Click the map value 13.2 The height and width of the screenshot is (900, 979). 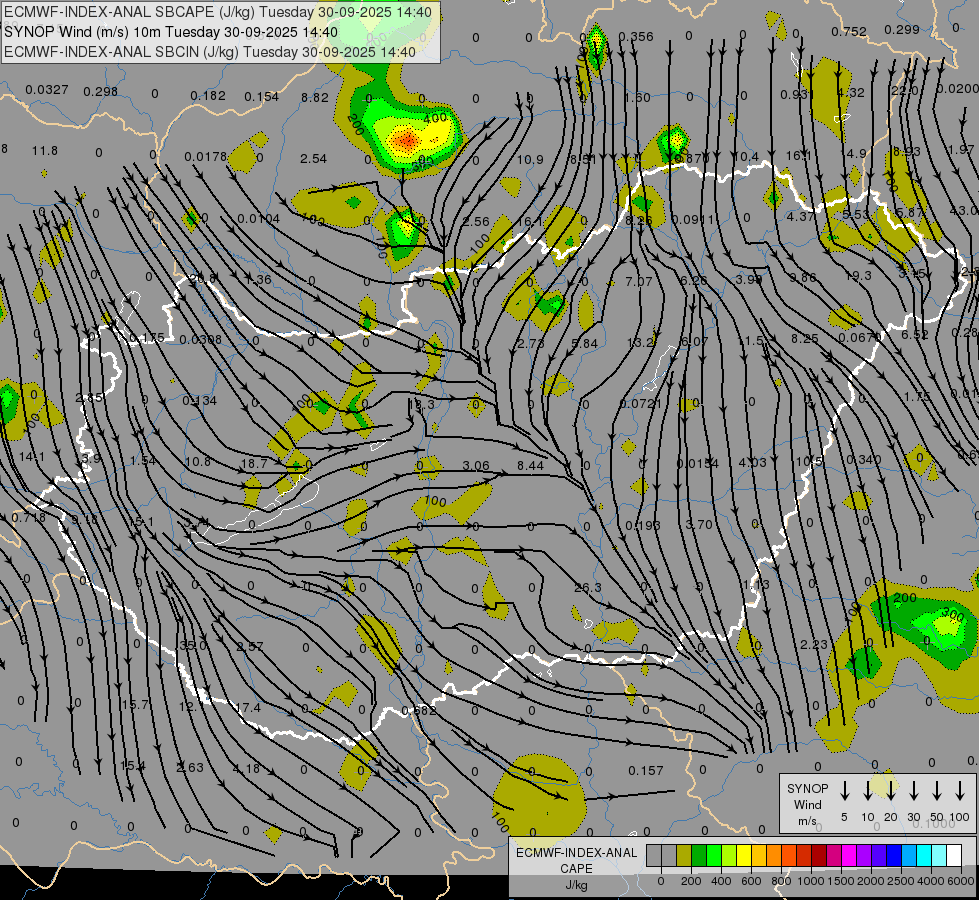pos(640,342)
